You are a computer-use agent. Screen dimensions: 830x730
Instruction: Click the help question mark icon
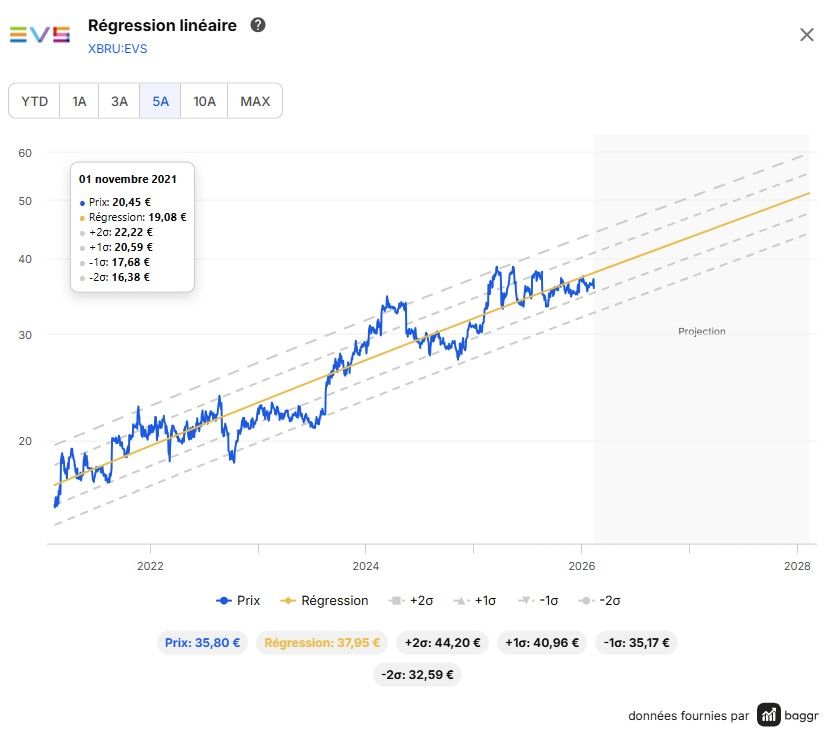pyautogui.click(x=258, y=25)
